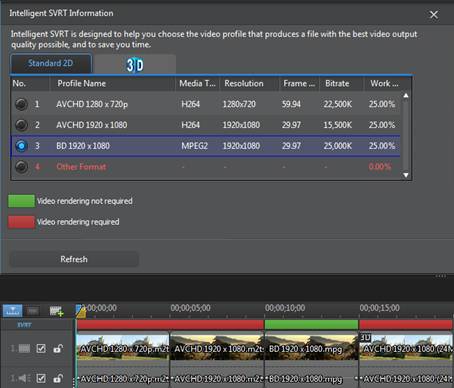This screenshot has height=388, width=454.
Task: Click the red 0.00% workload value
Action: pyautogui.click(x=380, y=167)
